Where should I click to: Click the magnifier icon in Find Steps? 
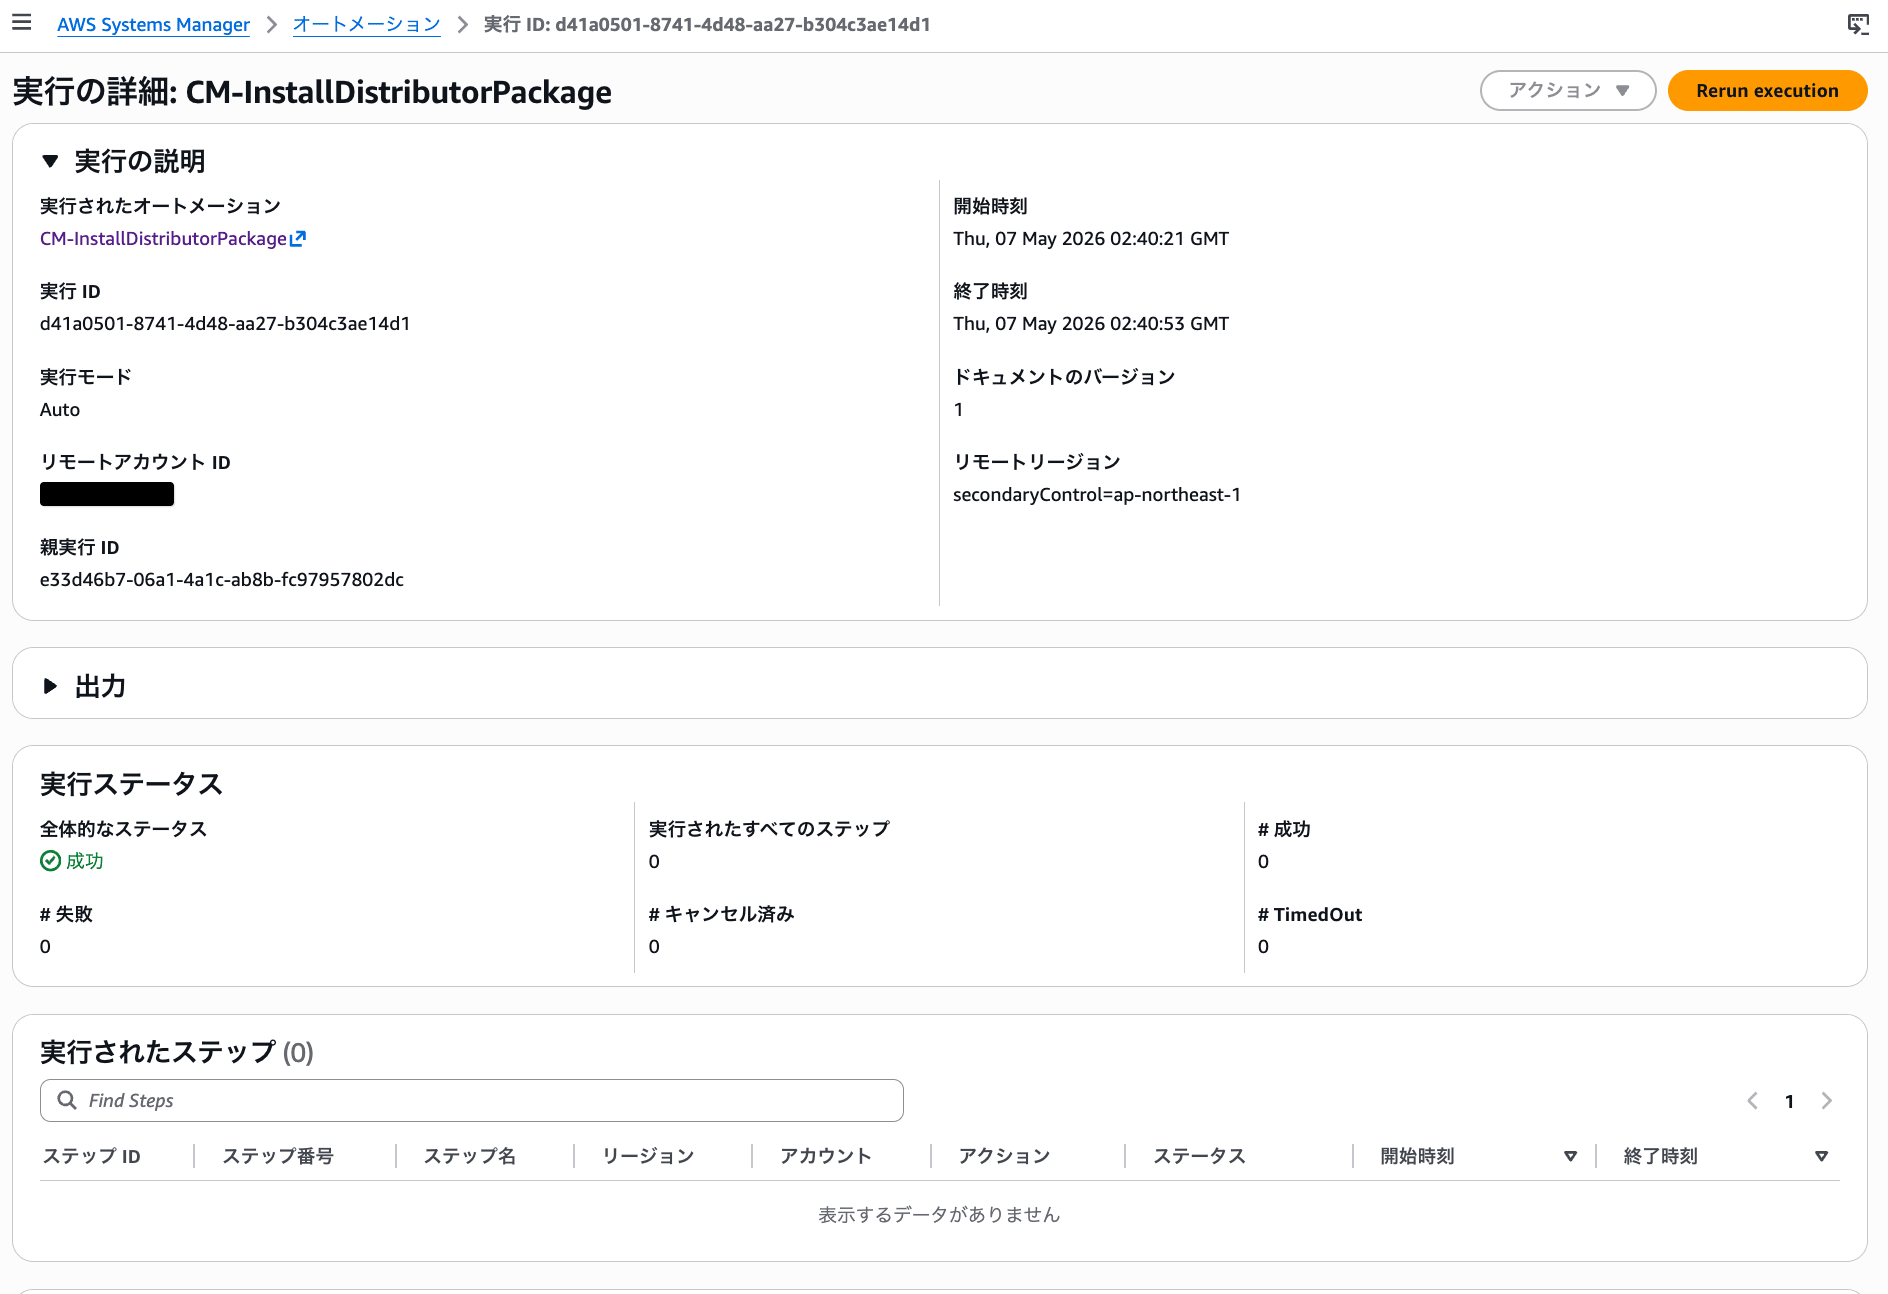(67, 1100)
